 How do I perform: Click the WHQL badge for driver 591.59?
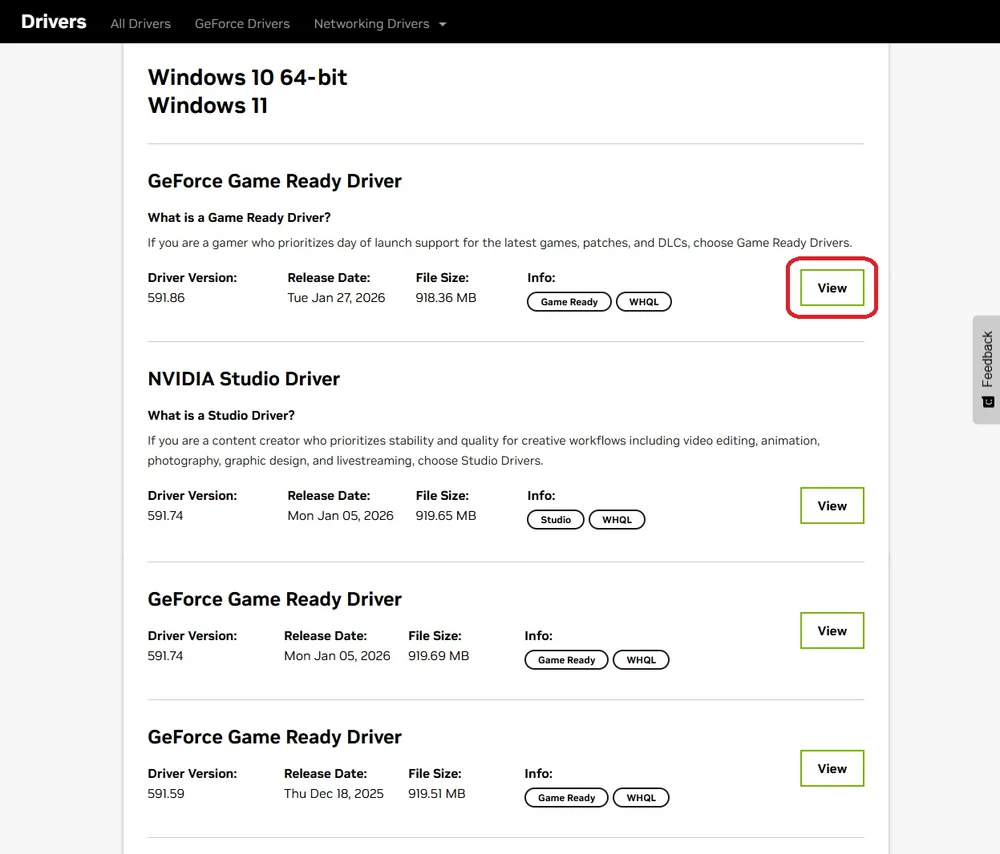pyautogui.click(x=640, y=797)
